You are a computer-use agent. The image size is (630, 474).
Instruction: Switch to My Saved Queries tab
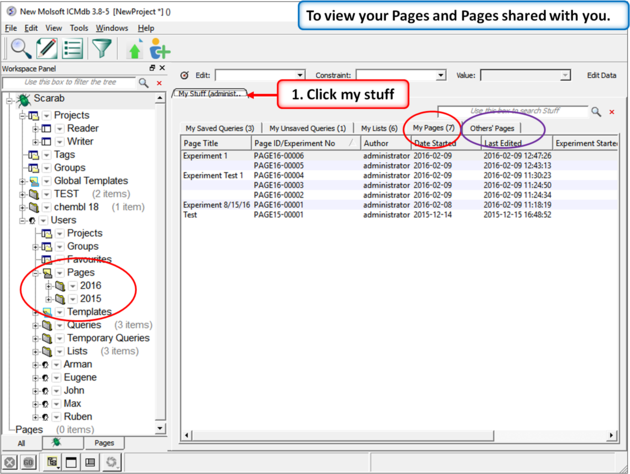click(219, 128)
